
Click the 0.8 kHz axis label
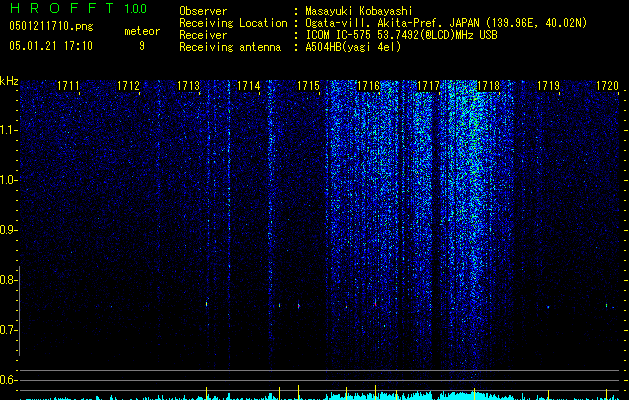pyautogui.click(x=8, y=280)
